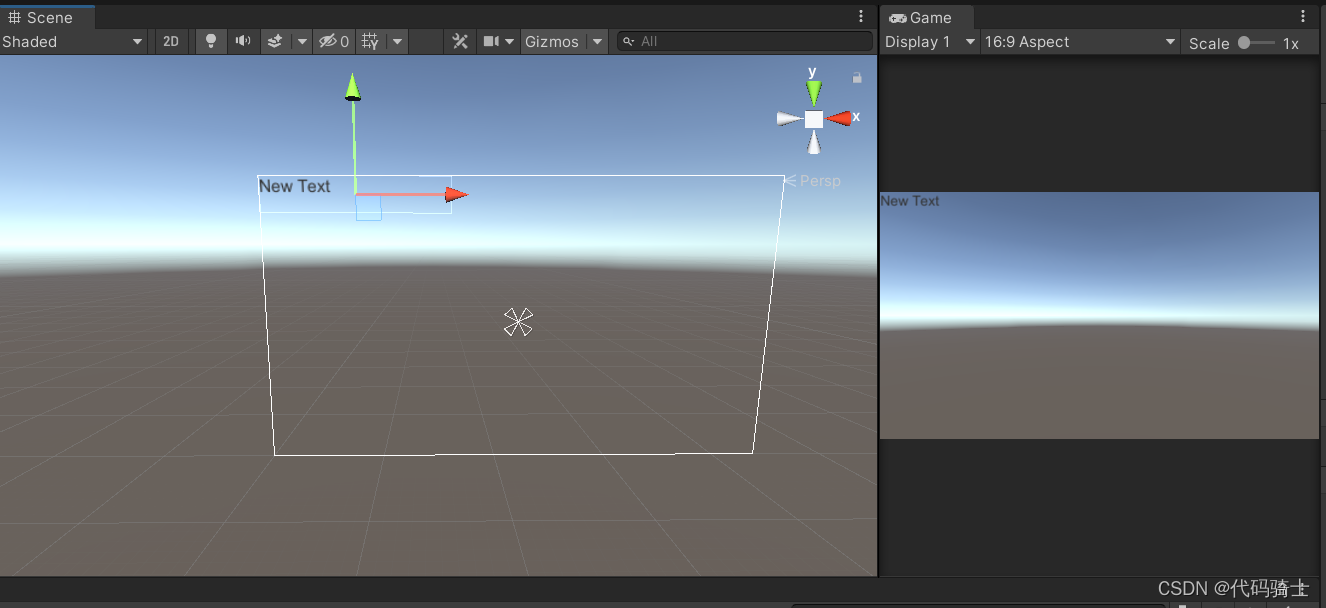Image resolution: width=1326 pixels, height=608 pixels.
Task: Switch to the Game tab
Action: pyautogui.click(x=927, y=17)
